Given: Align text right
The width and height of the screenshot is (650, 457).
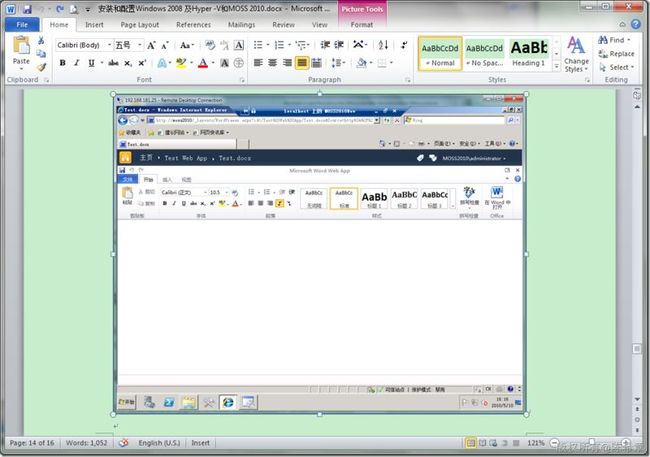Looking at the screenshot, I should (287, 63).
